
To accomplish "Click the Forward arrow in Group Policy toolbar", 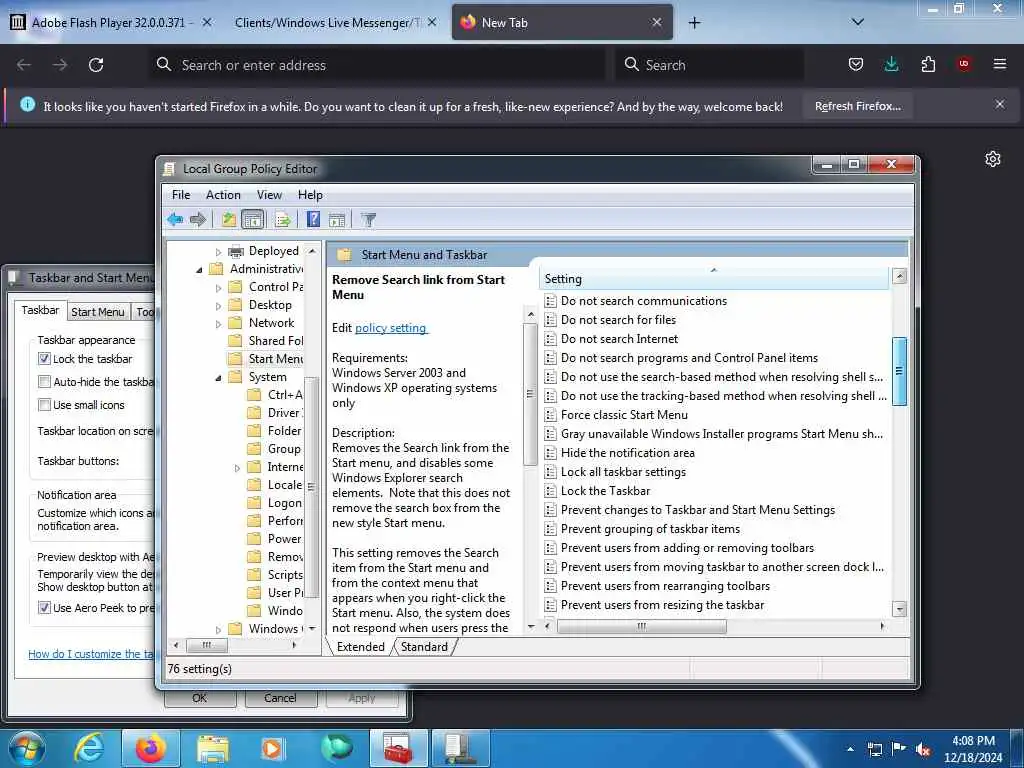I will tap(198, 219).
